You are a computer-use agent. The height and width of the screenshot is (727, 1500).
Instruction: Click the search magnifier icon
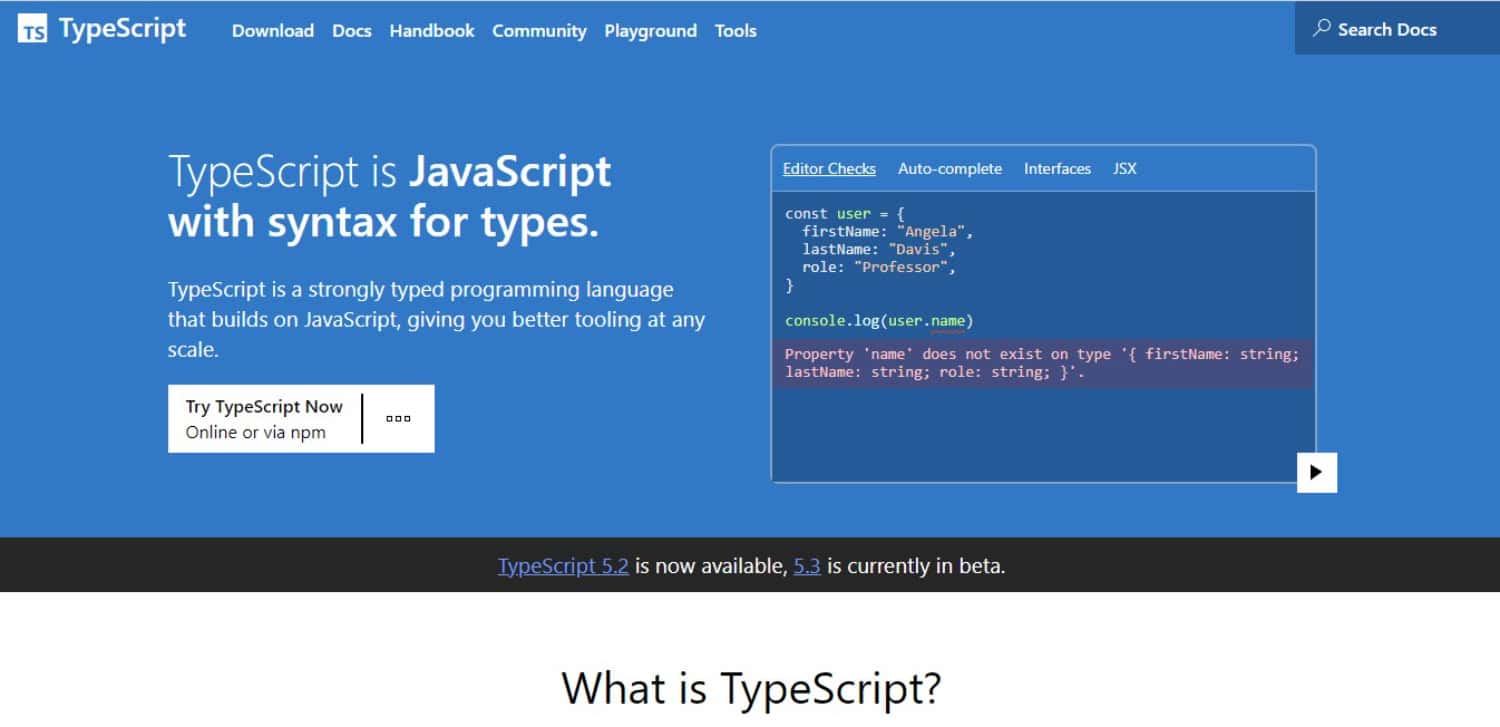(1322, 29)
